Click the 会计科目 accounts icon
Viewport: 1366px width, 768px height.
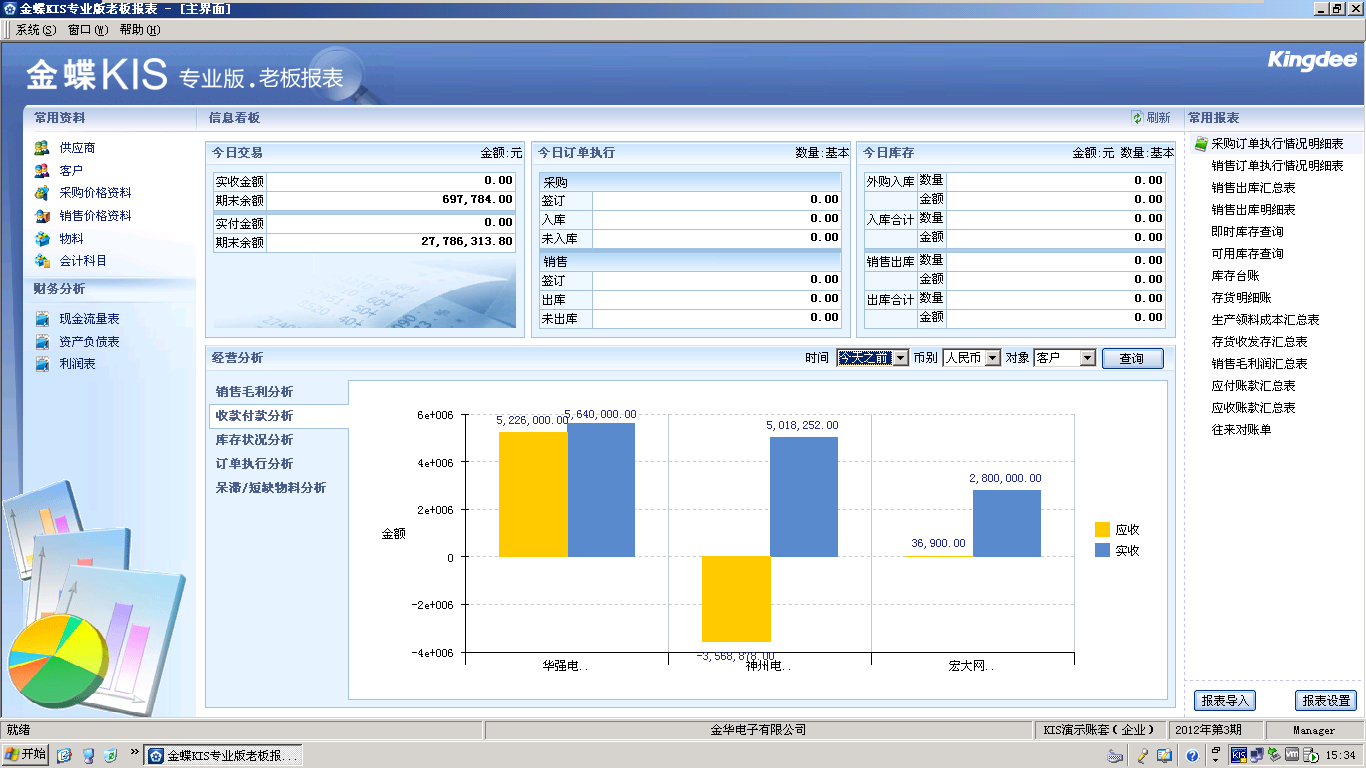(42, 261)
